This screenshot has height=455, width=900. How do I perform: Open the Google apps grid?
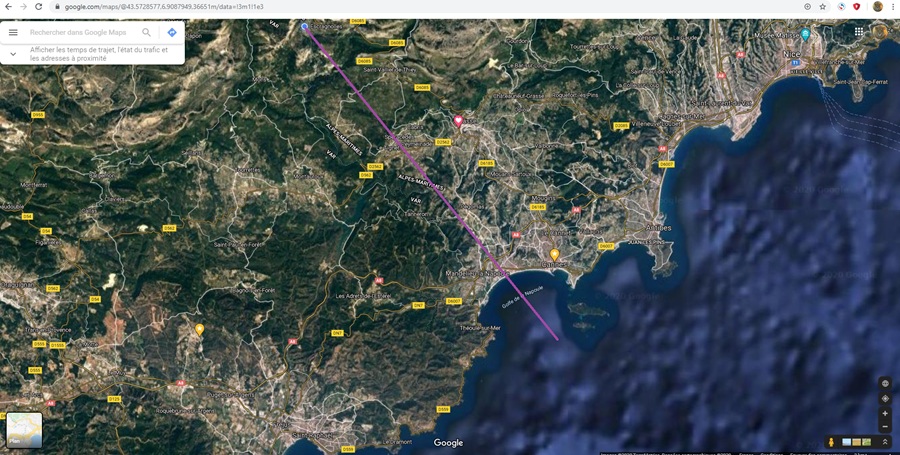859,32
